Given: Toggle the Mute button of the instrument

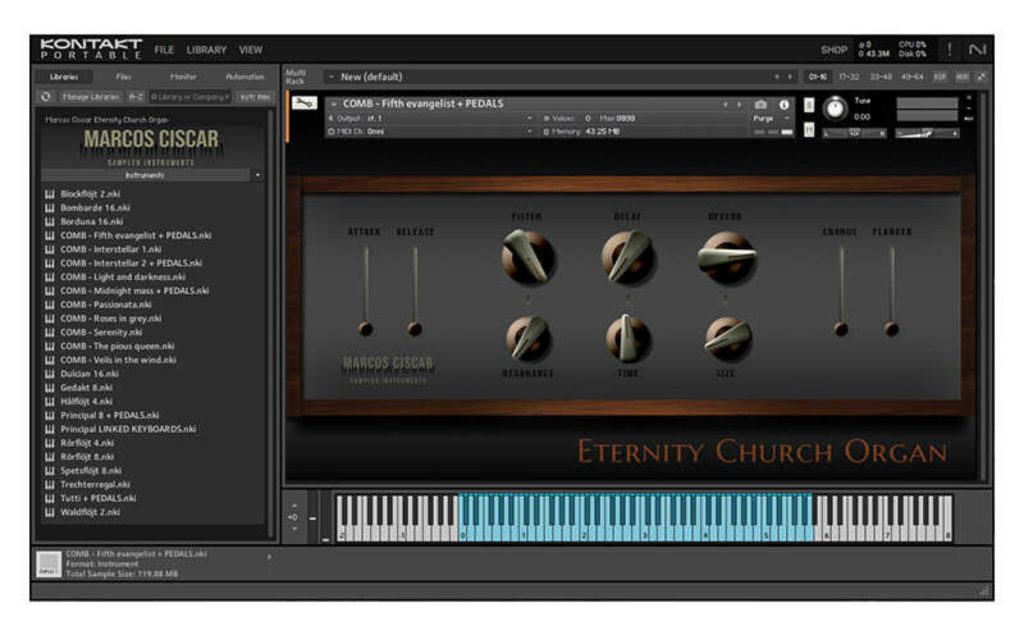Looking at the screenshot, I should click(808, 130).
